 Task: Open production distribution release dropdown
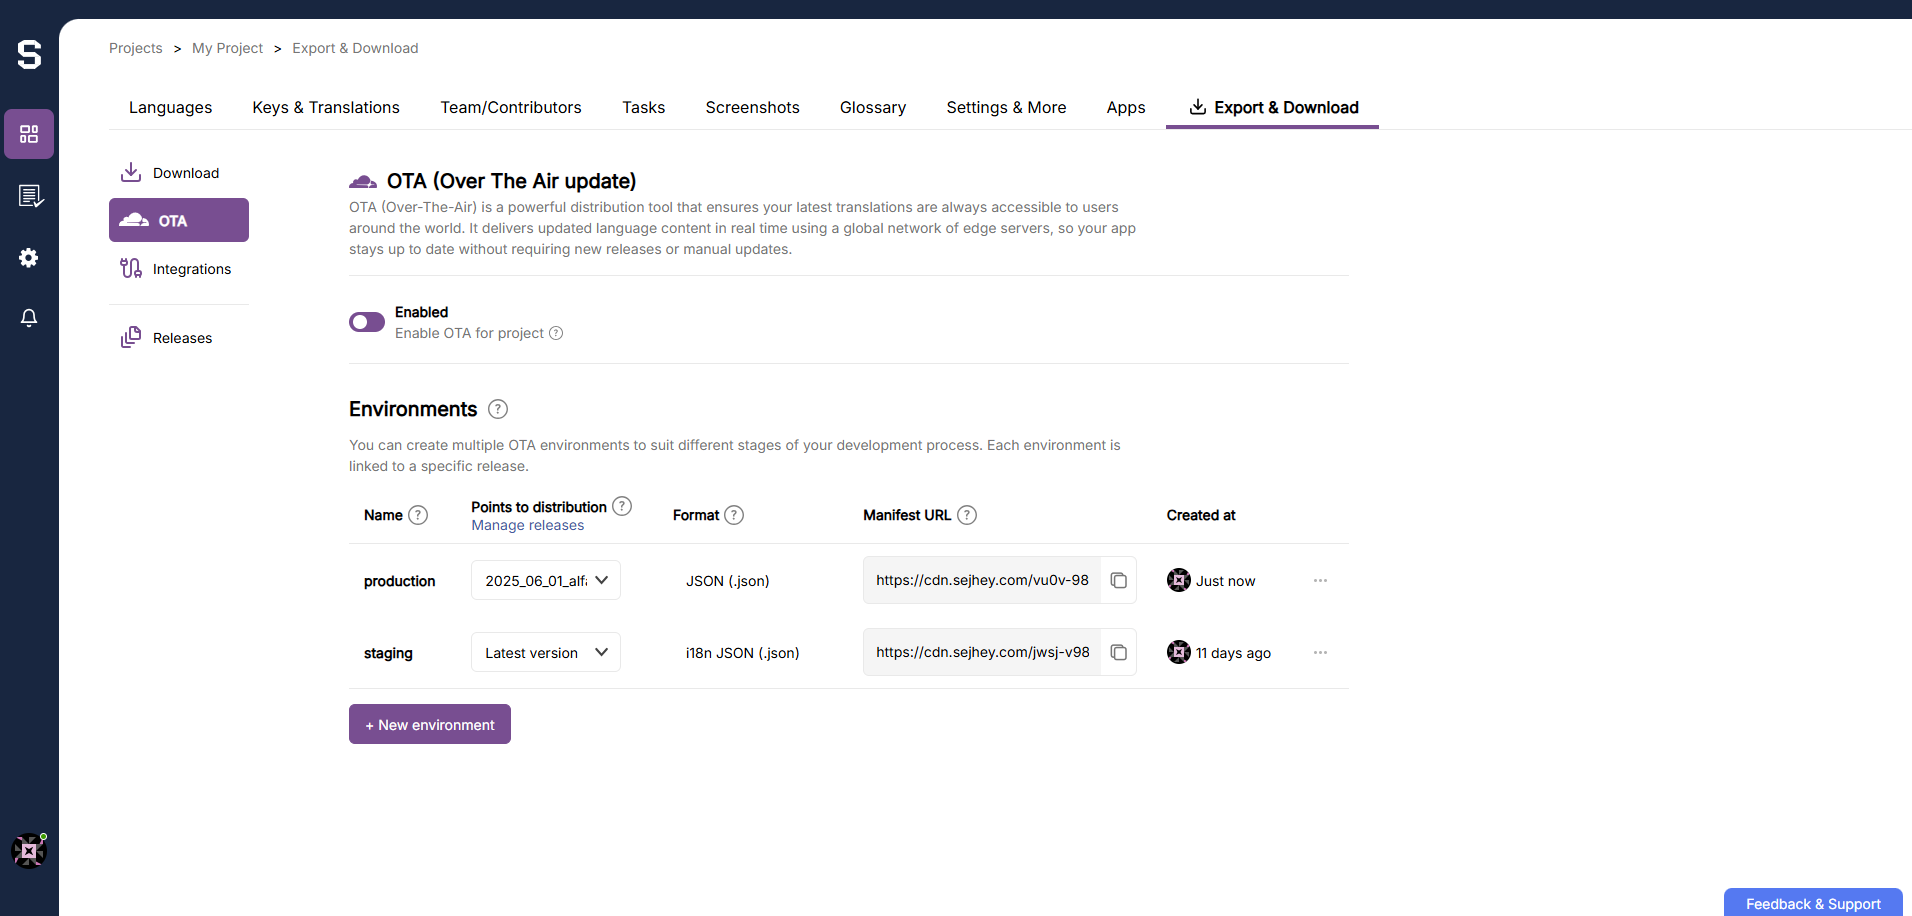[x=546, y=580]
